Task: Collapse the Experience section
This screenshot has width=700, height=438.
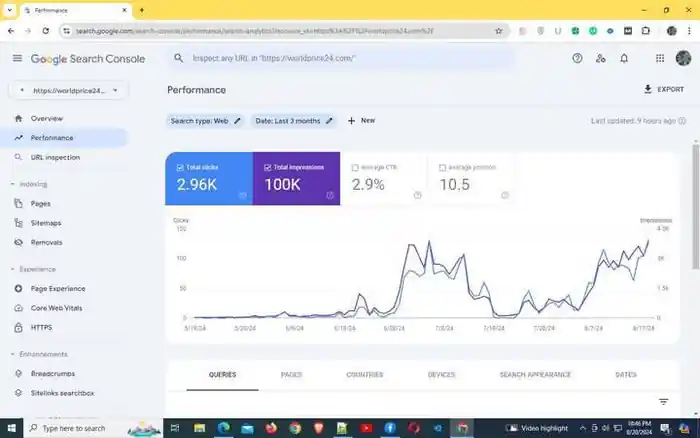Action: pyautogui.click(x=12, y=269)
